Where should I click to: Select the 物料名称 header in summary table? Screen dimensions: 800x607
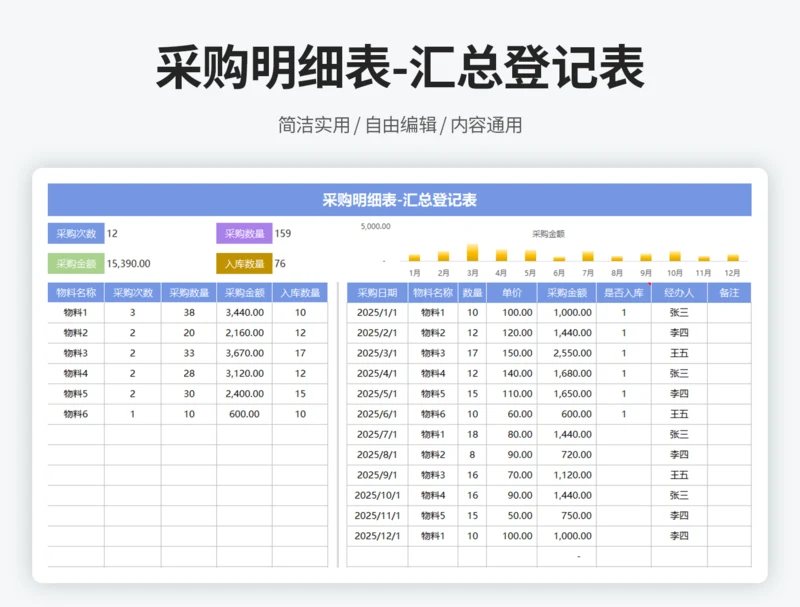point(76,293)
